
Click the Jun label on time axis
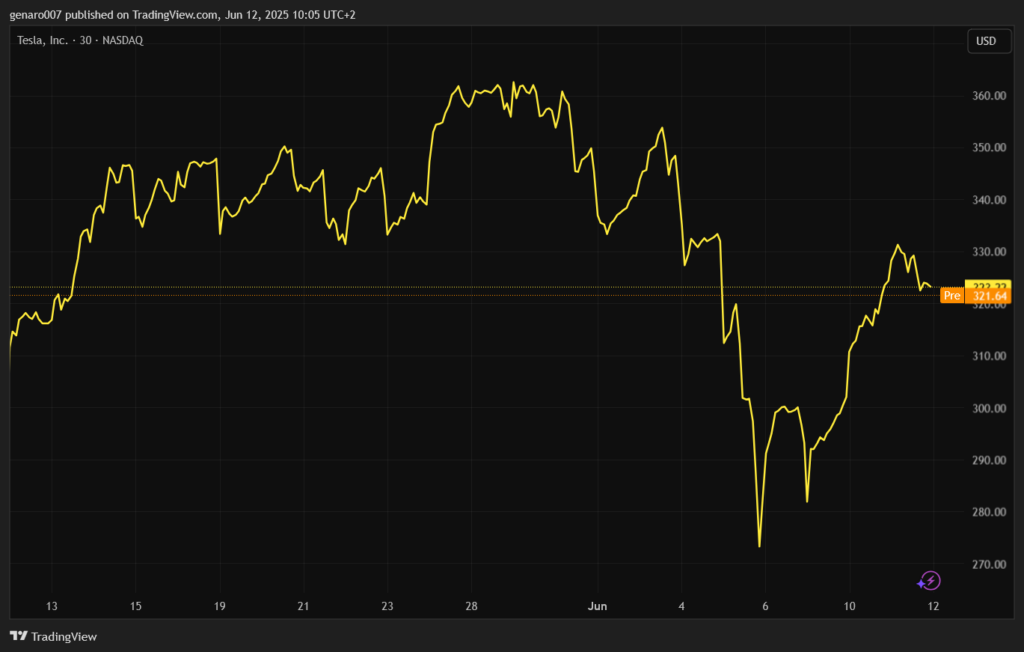(597, 606)
